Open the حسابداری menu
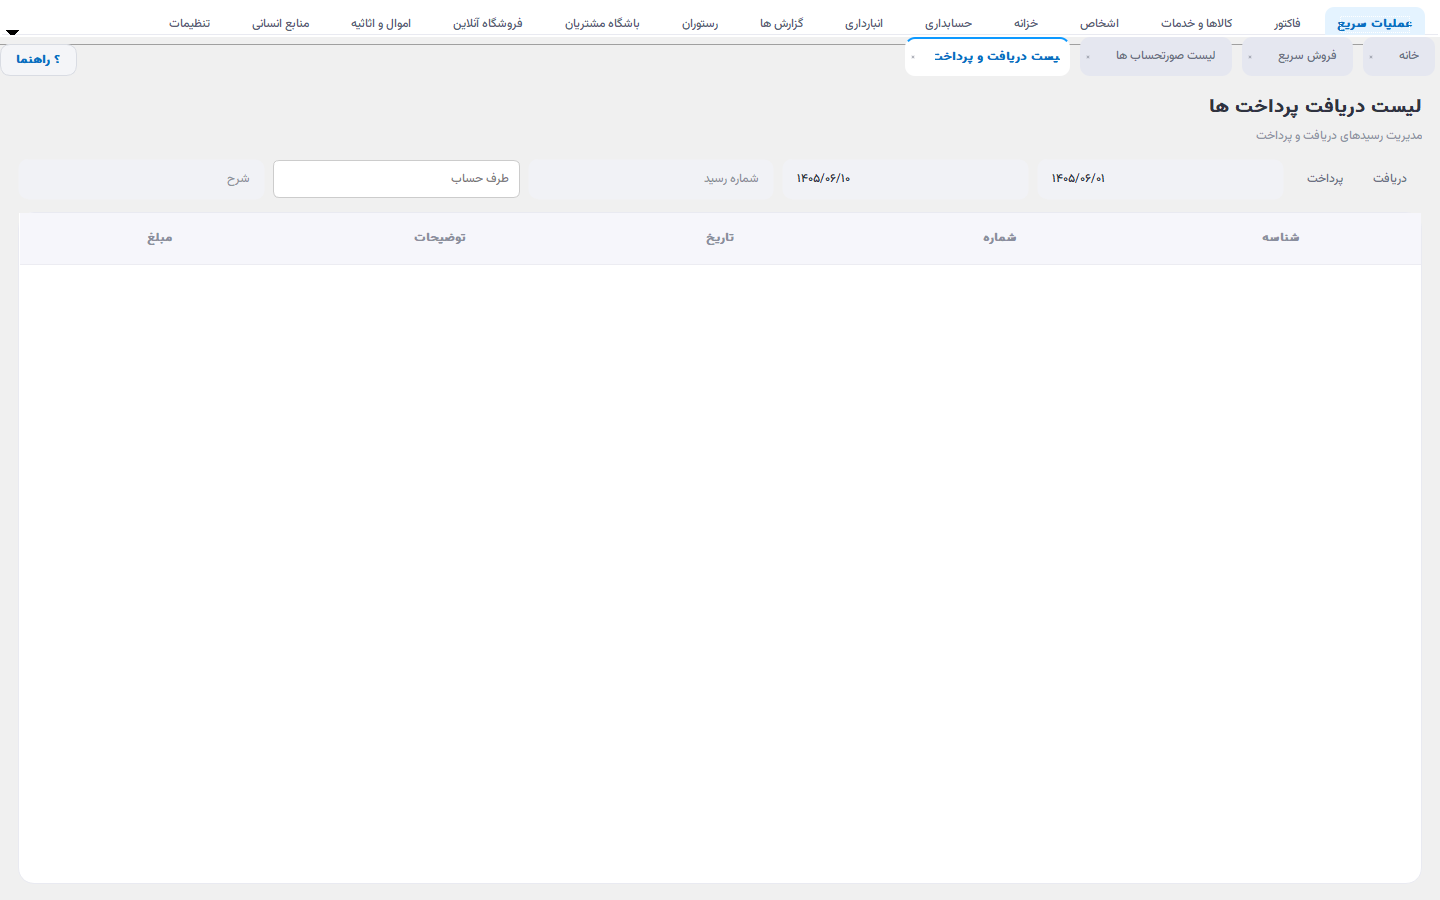Screen dimensions: 1440x900 coord(948,23)
